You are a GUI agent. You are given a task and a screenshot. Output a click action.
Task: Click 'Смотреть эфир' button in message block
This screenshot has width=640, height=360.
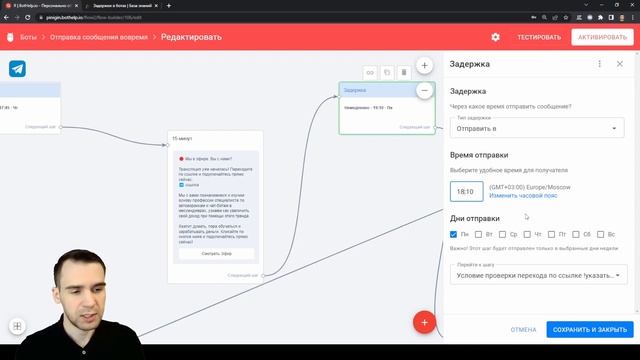[x=216, y=253]
